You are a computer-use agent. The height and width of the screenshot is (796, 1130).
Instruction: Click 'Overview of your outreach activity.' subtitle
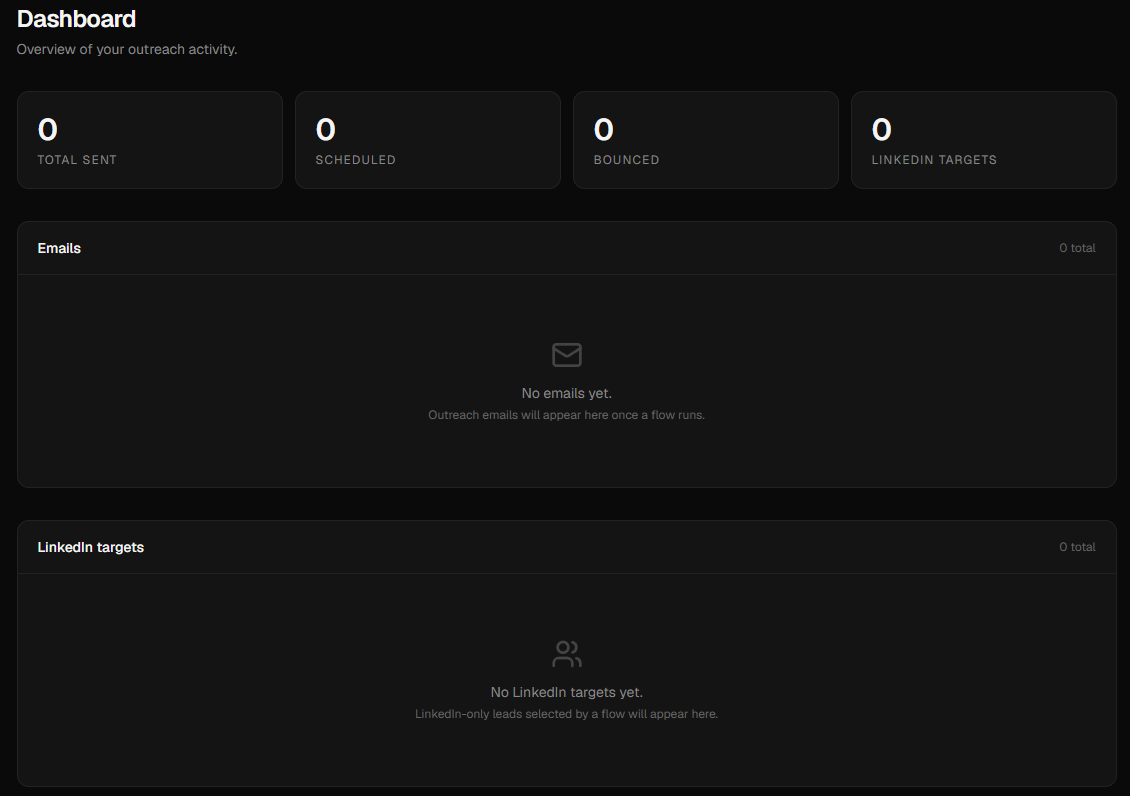coord(127,49)
